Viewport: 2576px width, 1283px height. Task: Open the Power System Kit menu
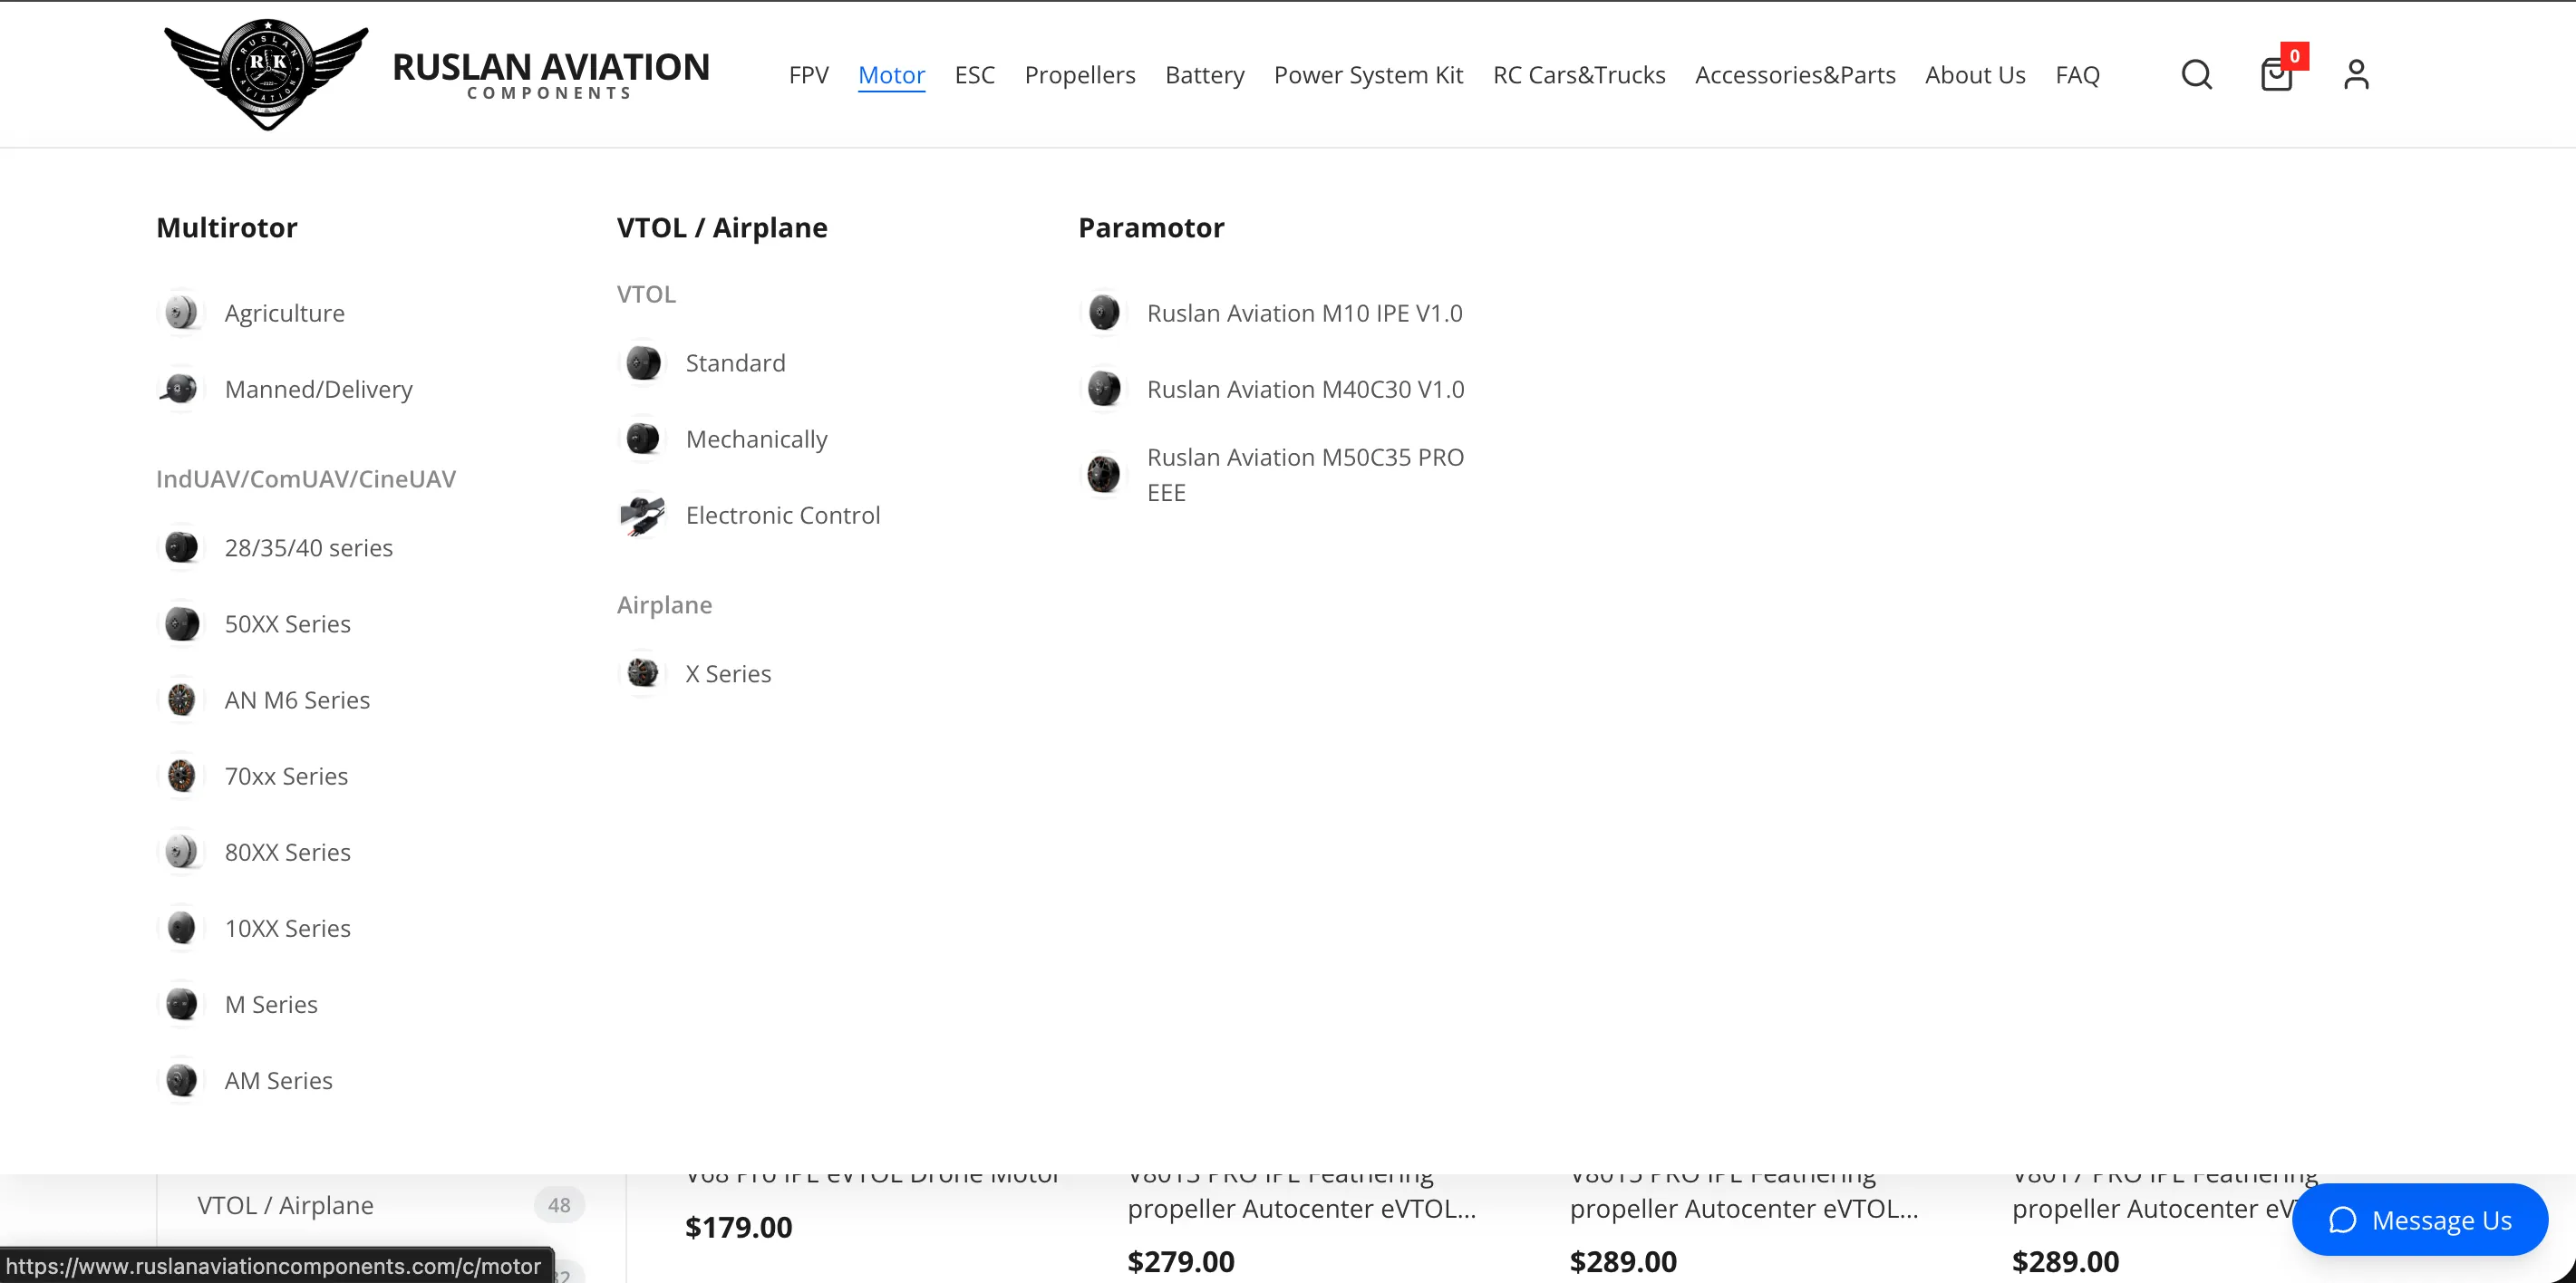(x=1368, y=75)
